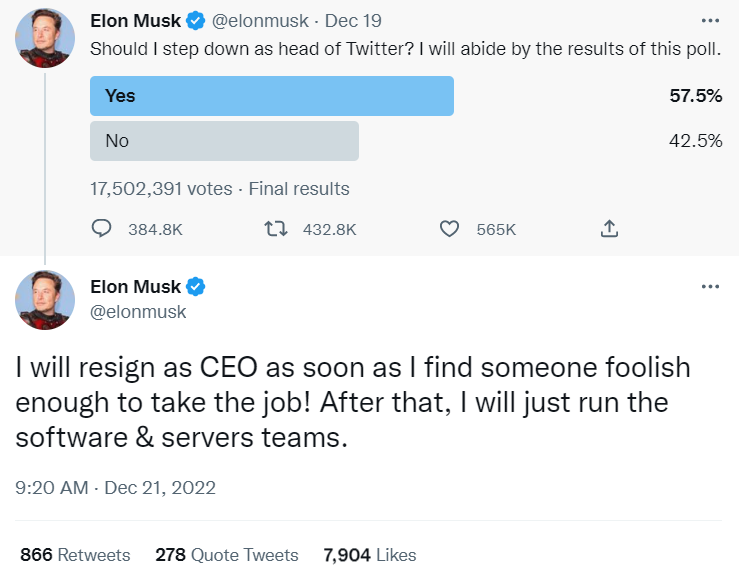
Task: Open the avatar on the poll tweet
Action: pos(45,38)
